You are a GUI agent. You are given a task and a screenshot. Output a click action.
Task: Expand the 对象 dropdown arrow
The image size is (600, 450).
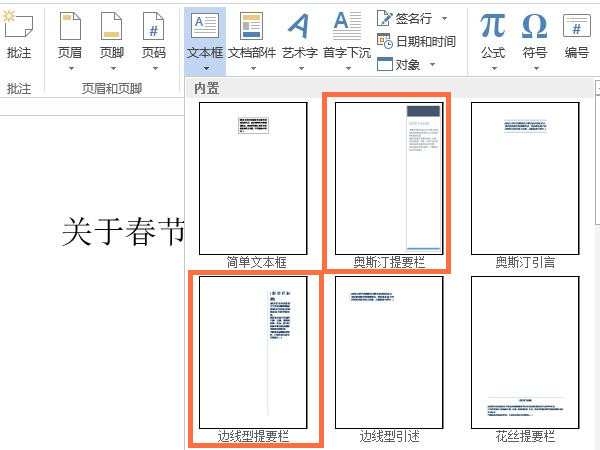pos(431,65)
